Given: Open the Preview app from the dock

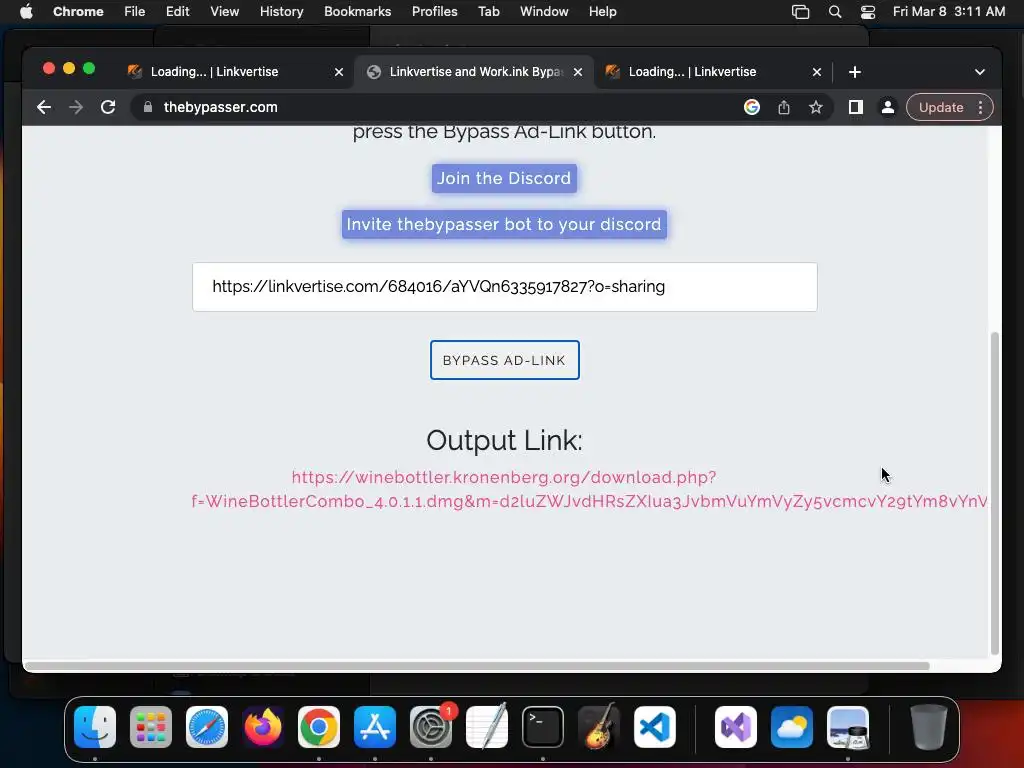Looking at the screenshot, I should [848, 727].
